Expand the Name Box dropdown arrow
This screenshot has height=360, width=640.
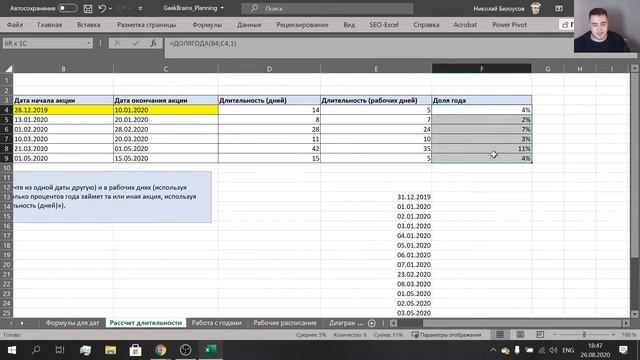click(x=89, y=43)
